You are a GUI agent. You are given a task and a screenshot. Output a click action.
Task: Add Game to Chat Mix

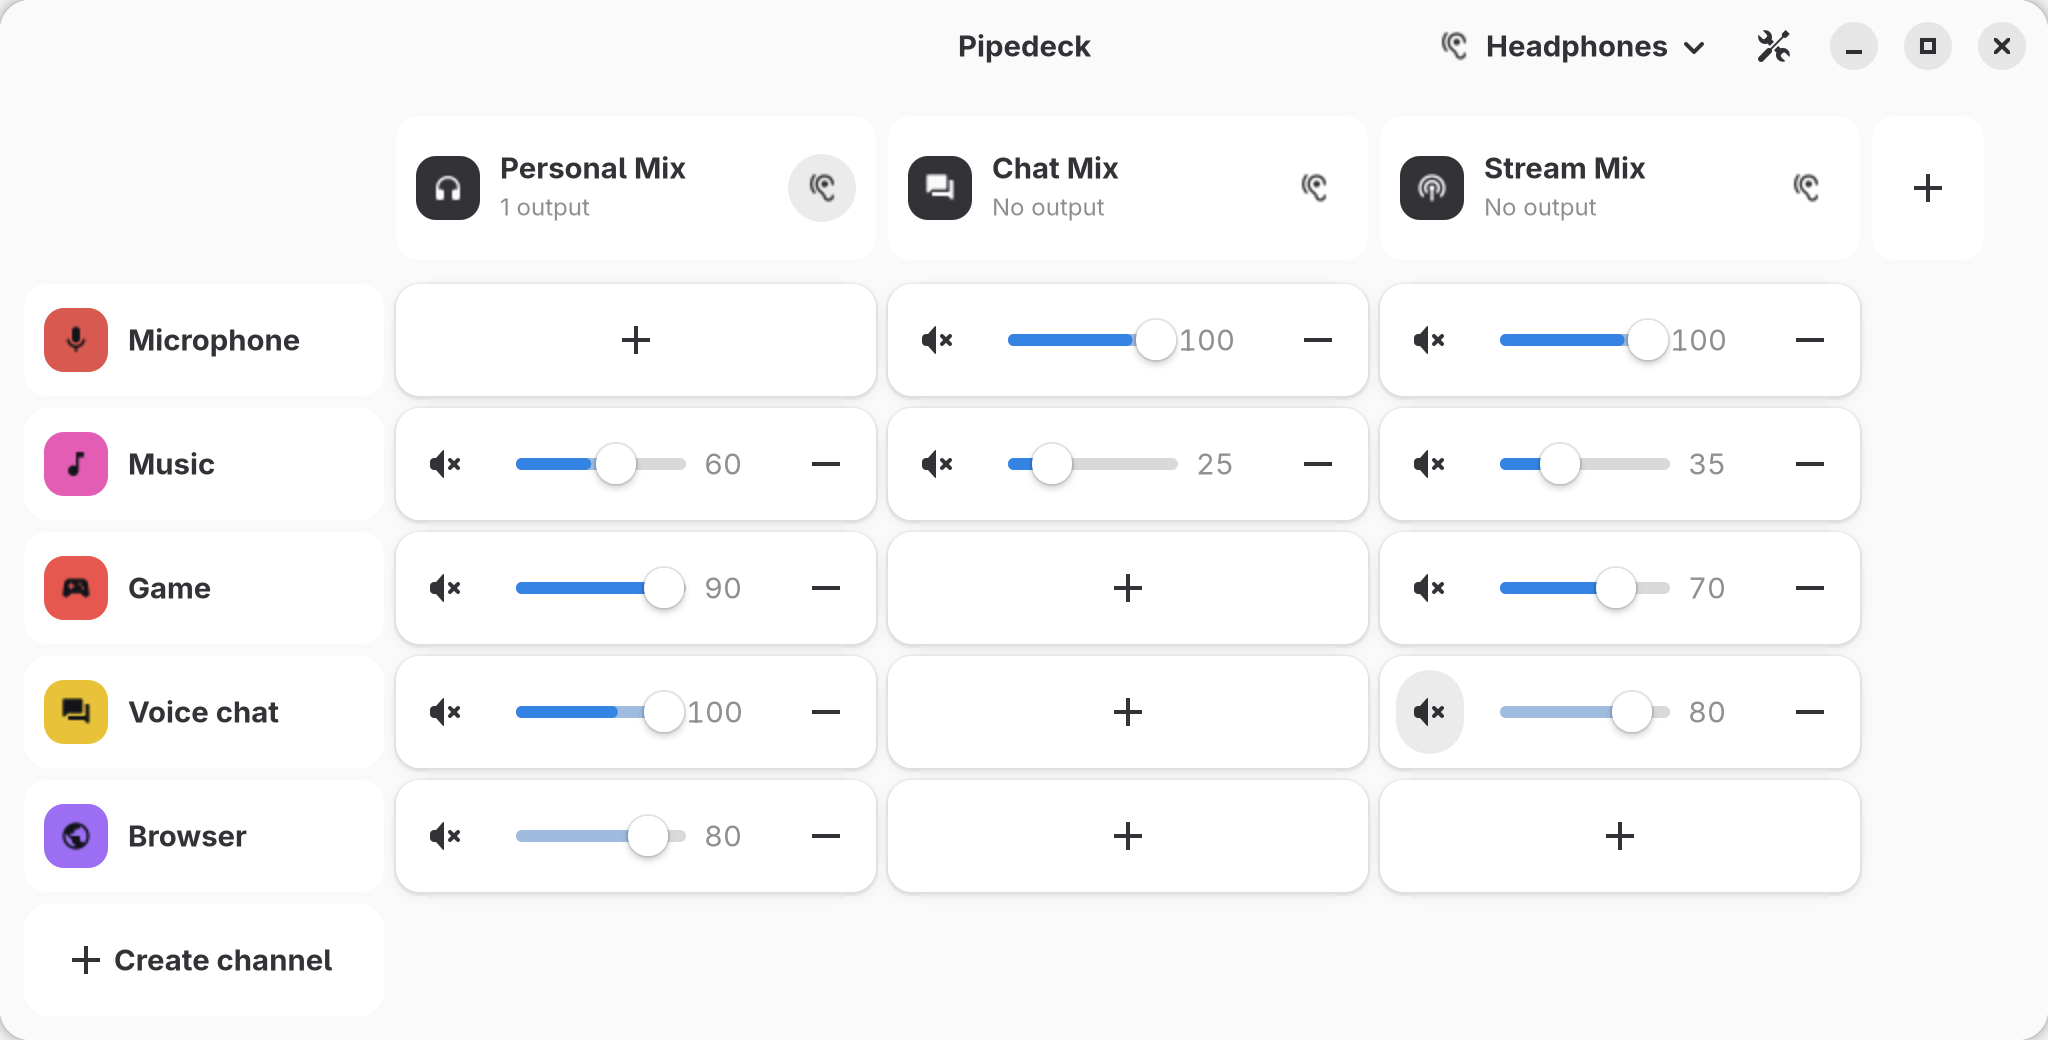(1128, 588)
